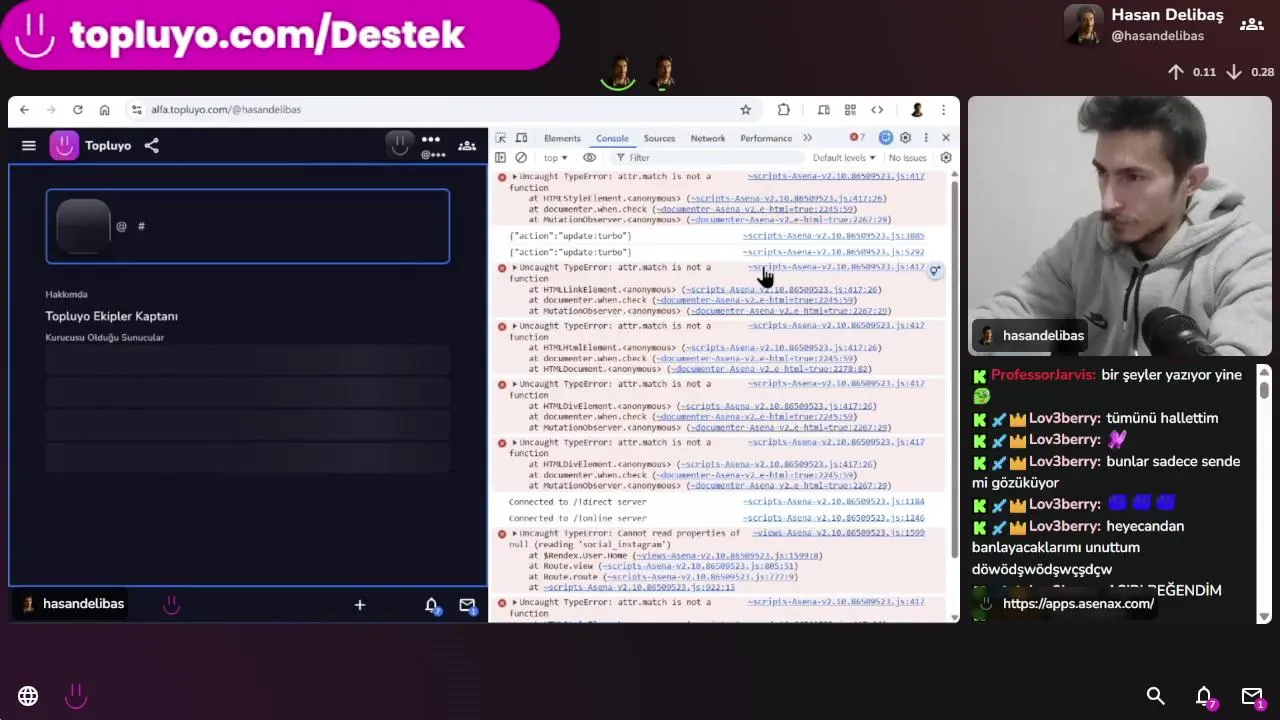
Task: Open the mail icon in Topluyo page bottom bar
Action: 467,605
